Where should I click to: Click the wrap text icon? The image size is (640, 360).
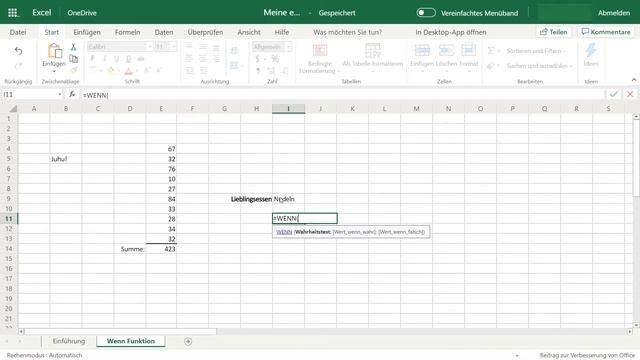234,51
